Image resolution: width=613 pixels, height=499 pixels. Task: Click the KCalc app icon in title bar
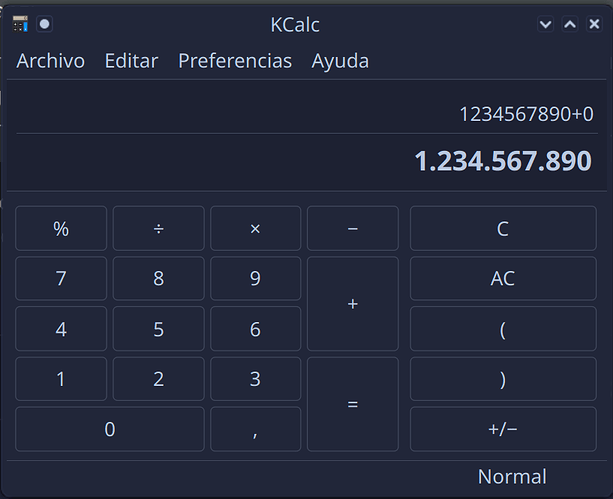click(x=20, y=23)
